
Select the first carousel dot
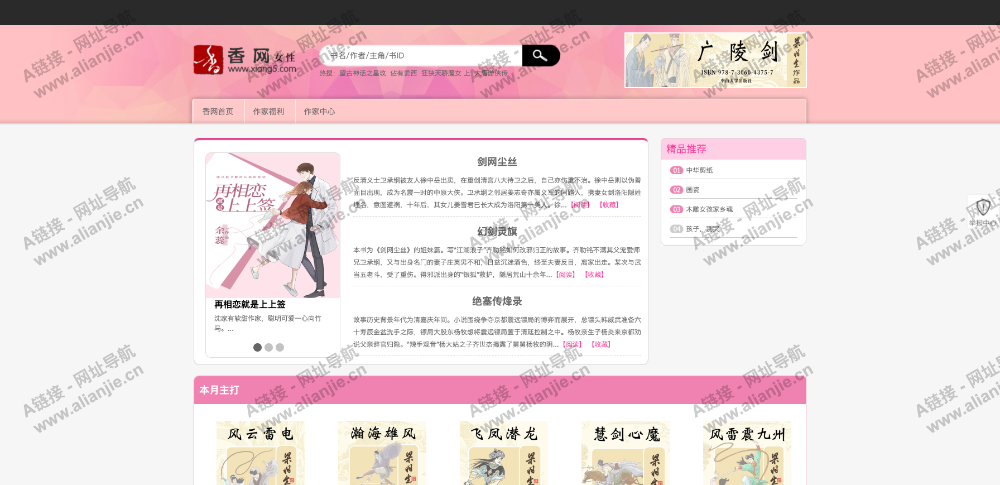coord(258,347)
